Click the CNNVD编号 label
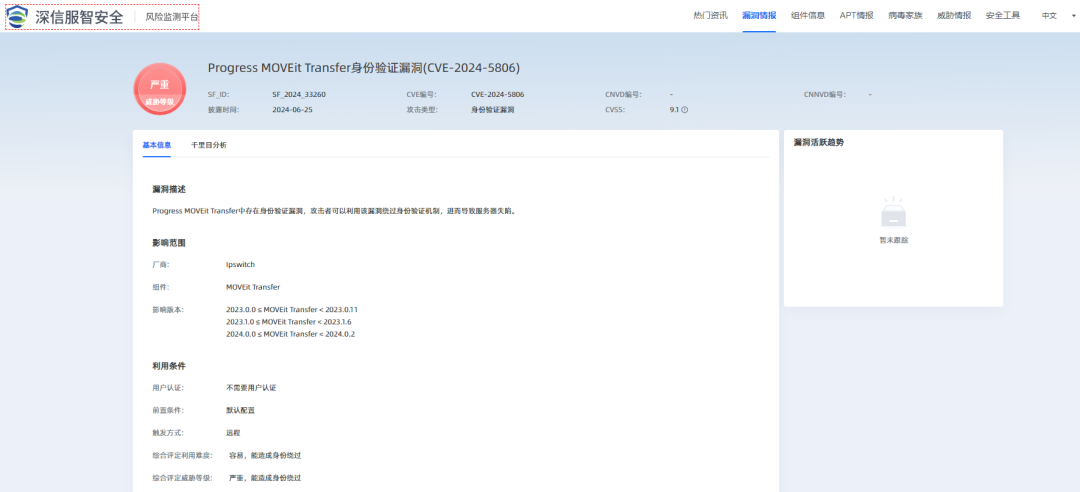 click(x=824, y=94)
